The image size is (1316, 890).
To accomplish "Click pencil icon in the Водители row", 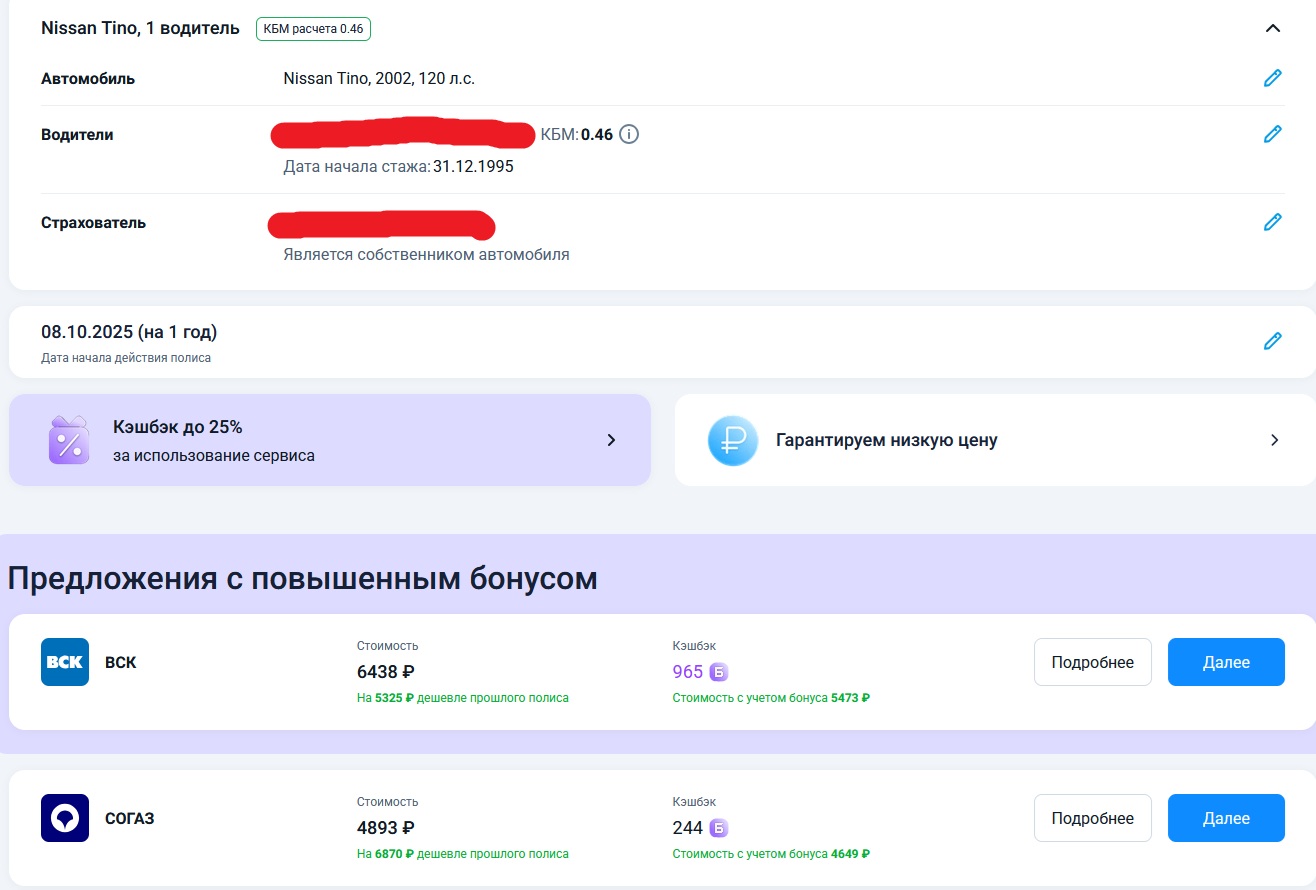I will coord(1272,134).
